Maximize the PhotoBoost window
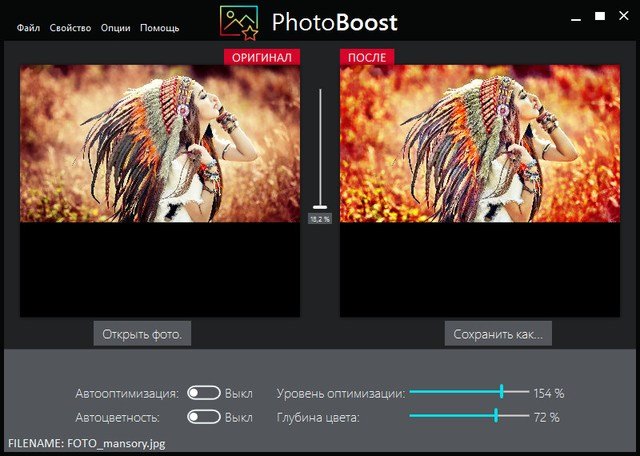 click(600, 17)
